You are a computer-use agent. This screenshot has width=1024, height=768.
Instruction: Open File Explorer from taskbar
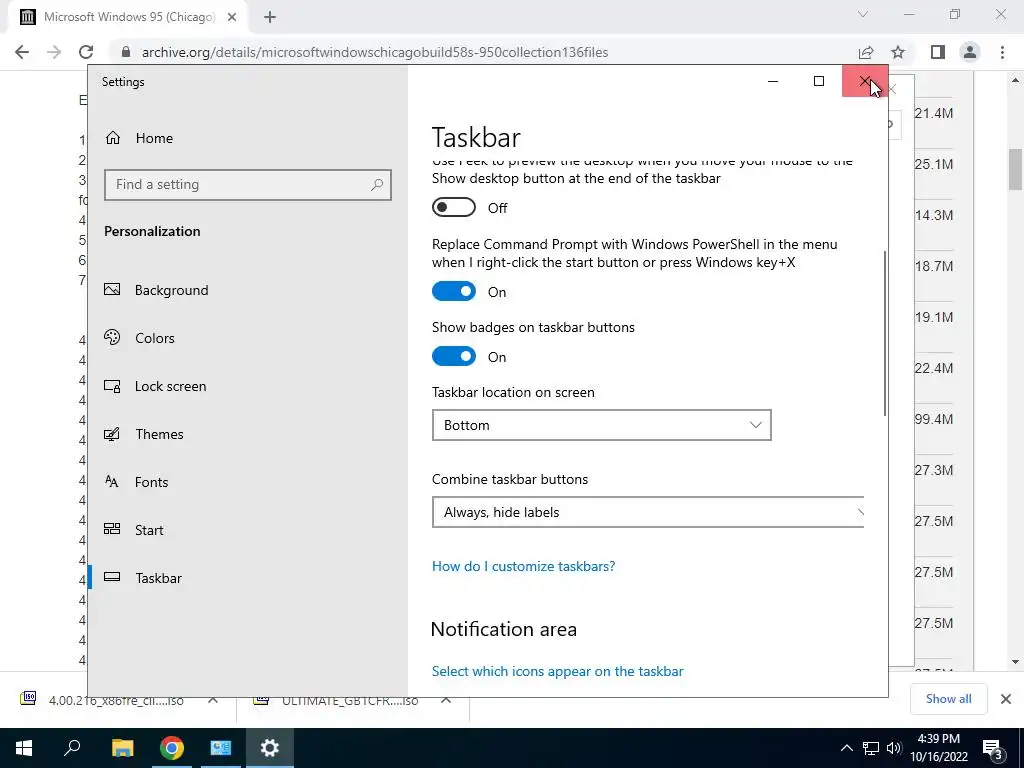122,748
